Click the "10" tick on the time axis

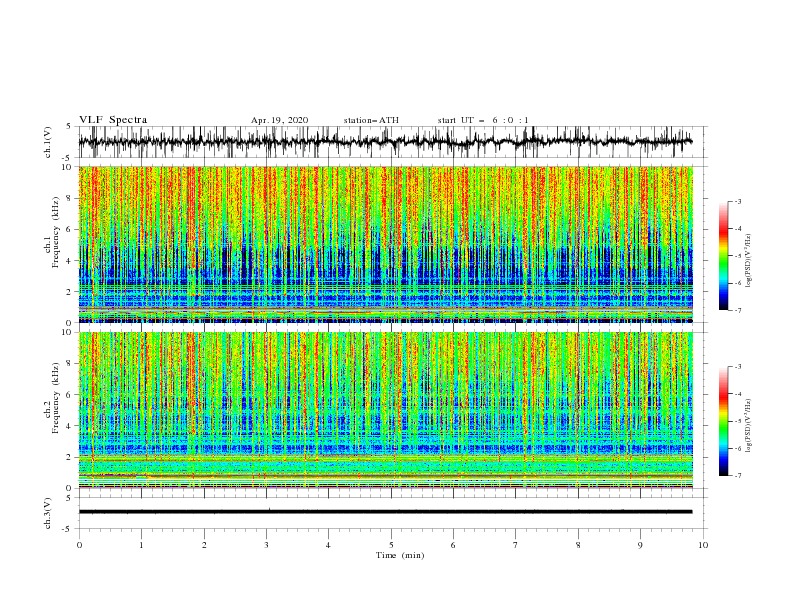point(703,545)
